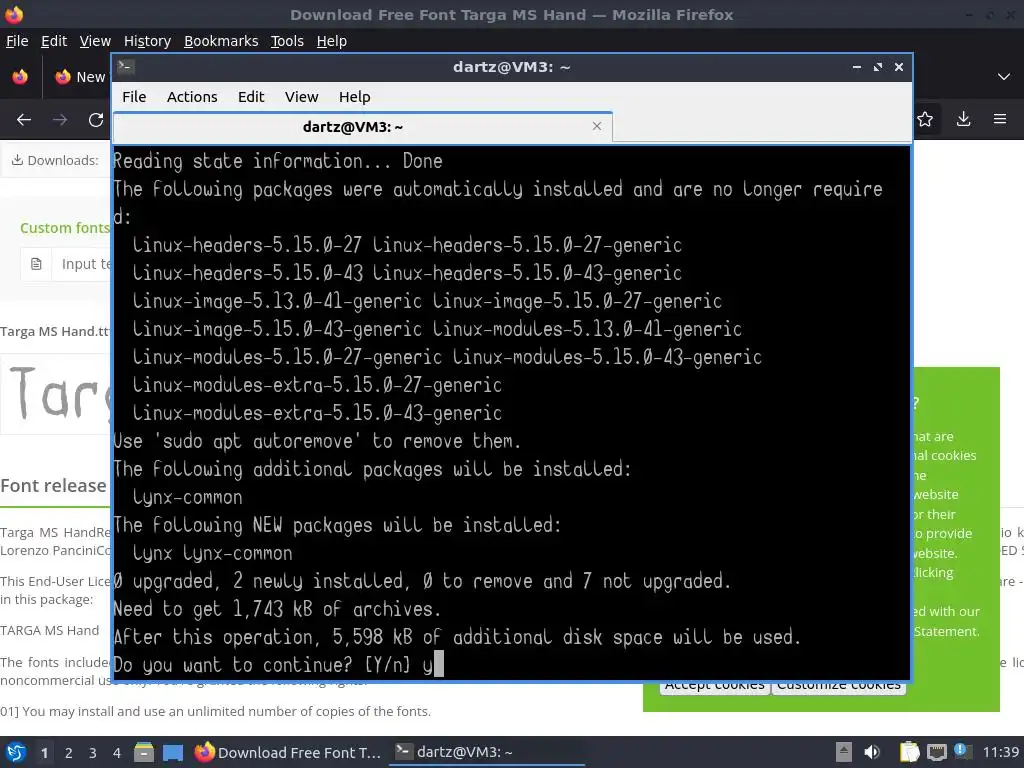Click the custom font Input text field

(82, 264)
